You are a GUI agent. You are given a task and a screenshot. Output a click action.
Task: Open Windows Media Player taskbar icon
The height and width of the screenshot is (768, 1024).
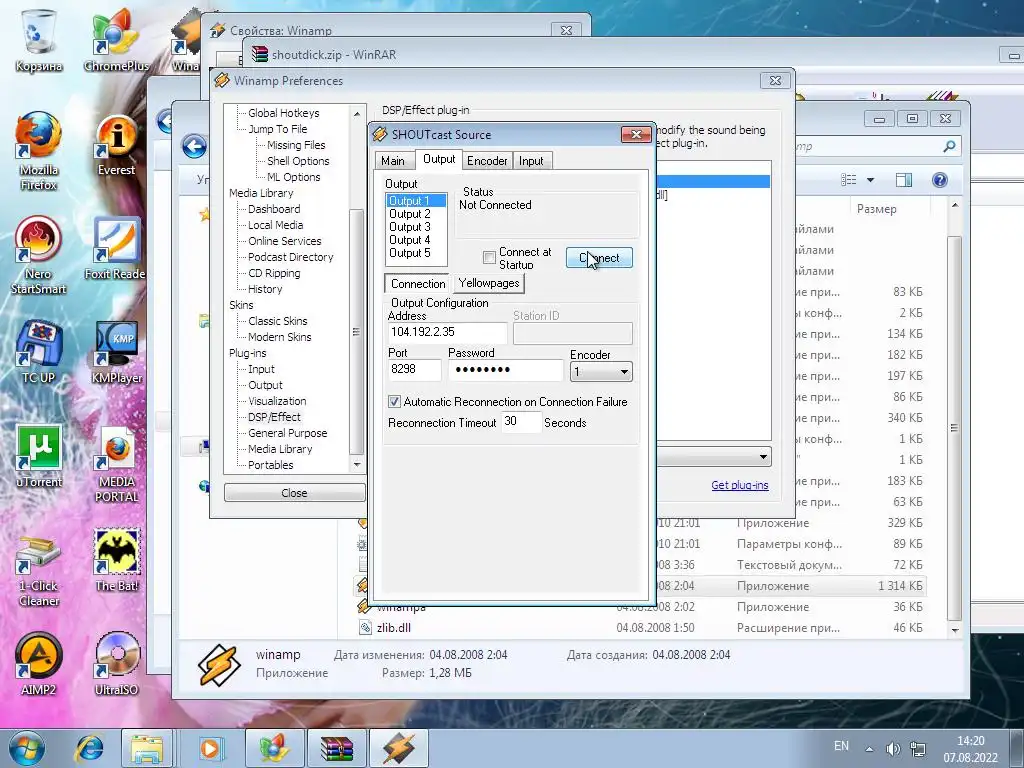[x=209, y=748]
